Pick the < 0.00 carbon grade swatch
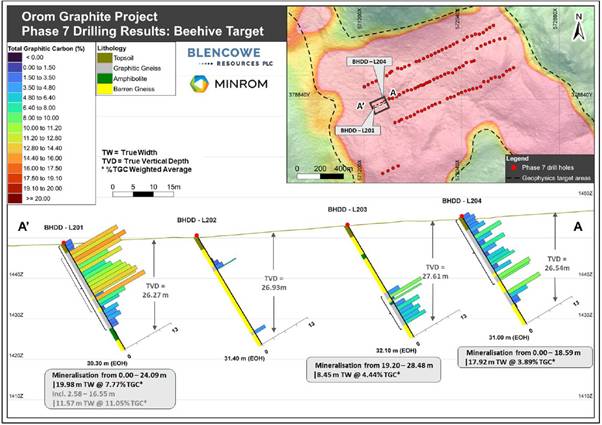The image size is (602, 425). [x=17, y=56]
